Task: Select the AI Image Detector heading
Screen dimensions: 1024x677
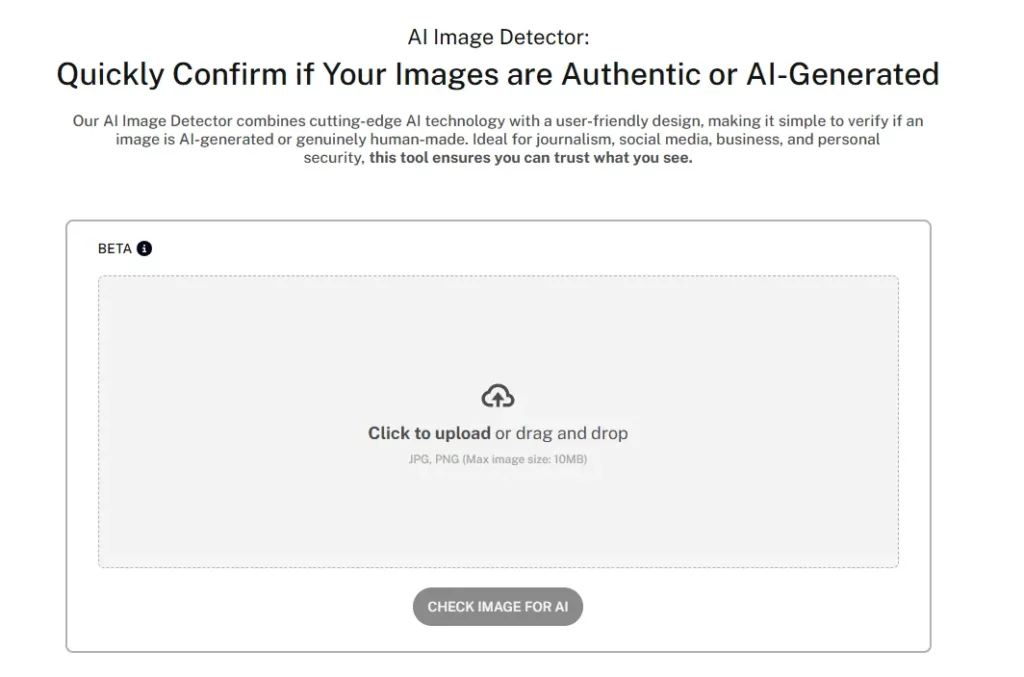Action: [498, 36]
